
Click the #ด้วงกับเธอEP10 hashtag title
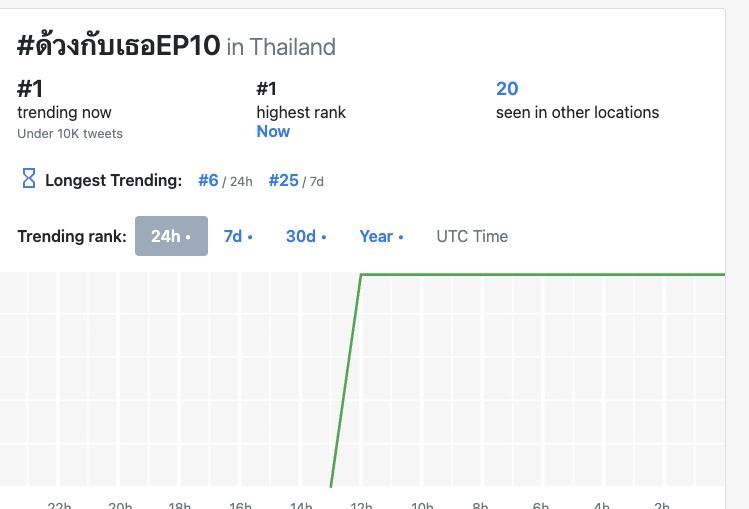coord(118,46)
